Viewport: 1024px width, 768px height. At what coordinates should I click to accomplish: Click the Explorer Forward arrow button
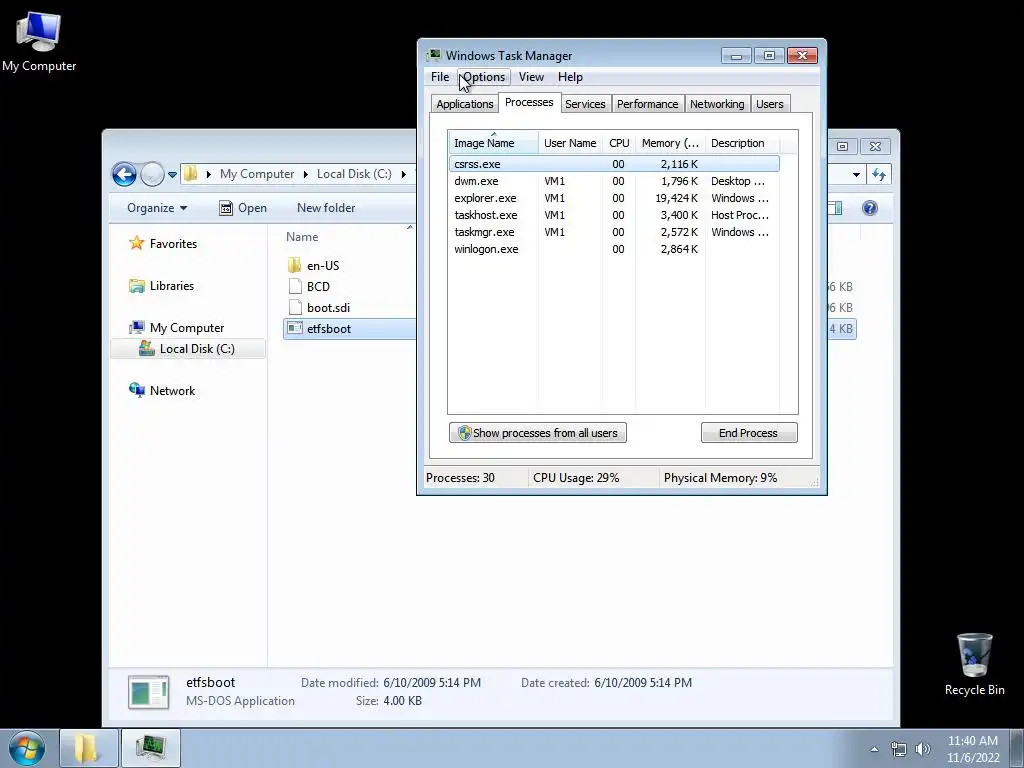click(152, 174)
